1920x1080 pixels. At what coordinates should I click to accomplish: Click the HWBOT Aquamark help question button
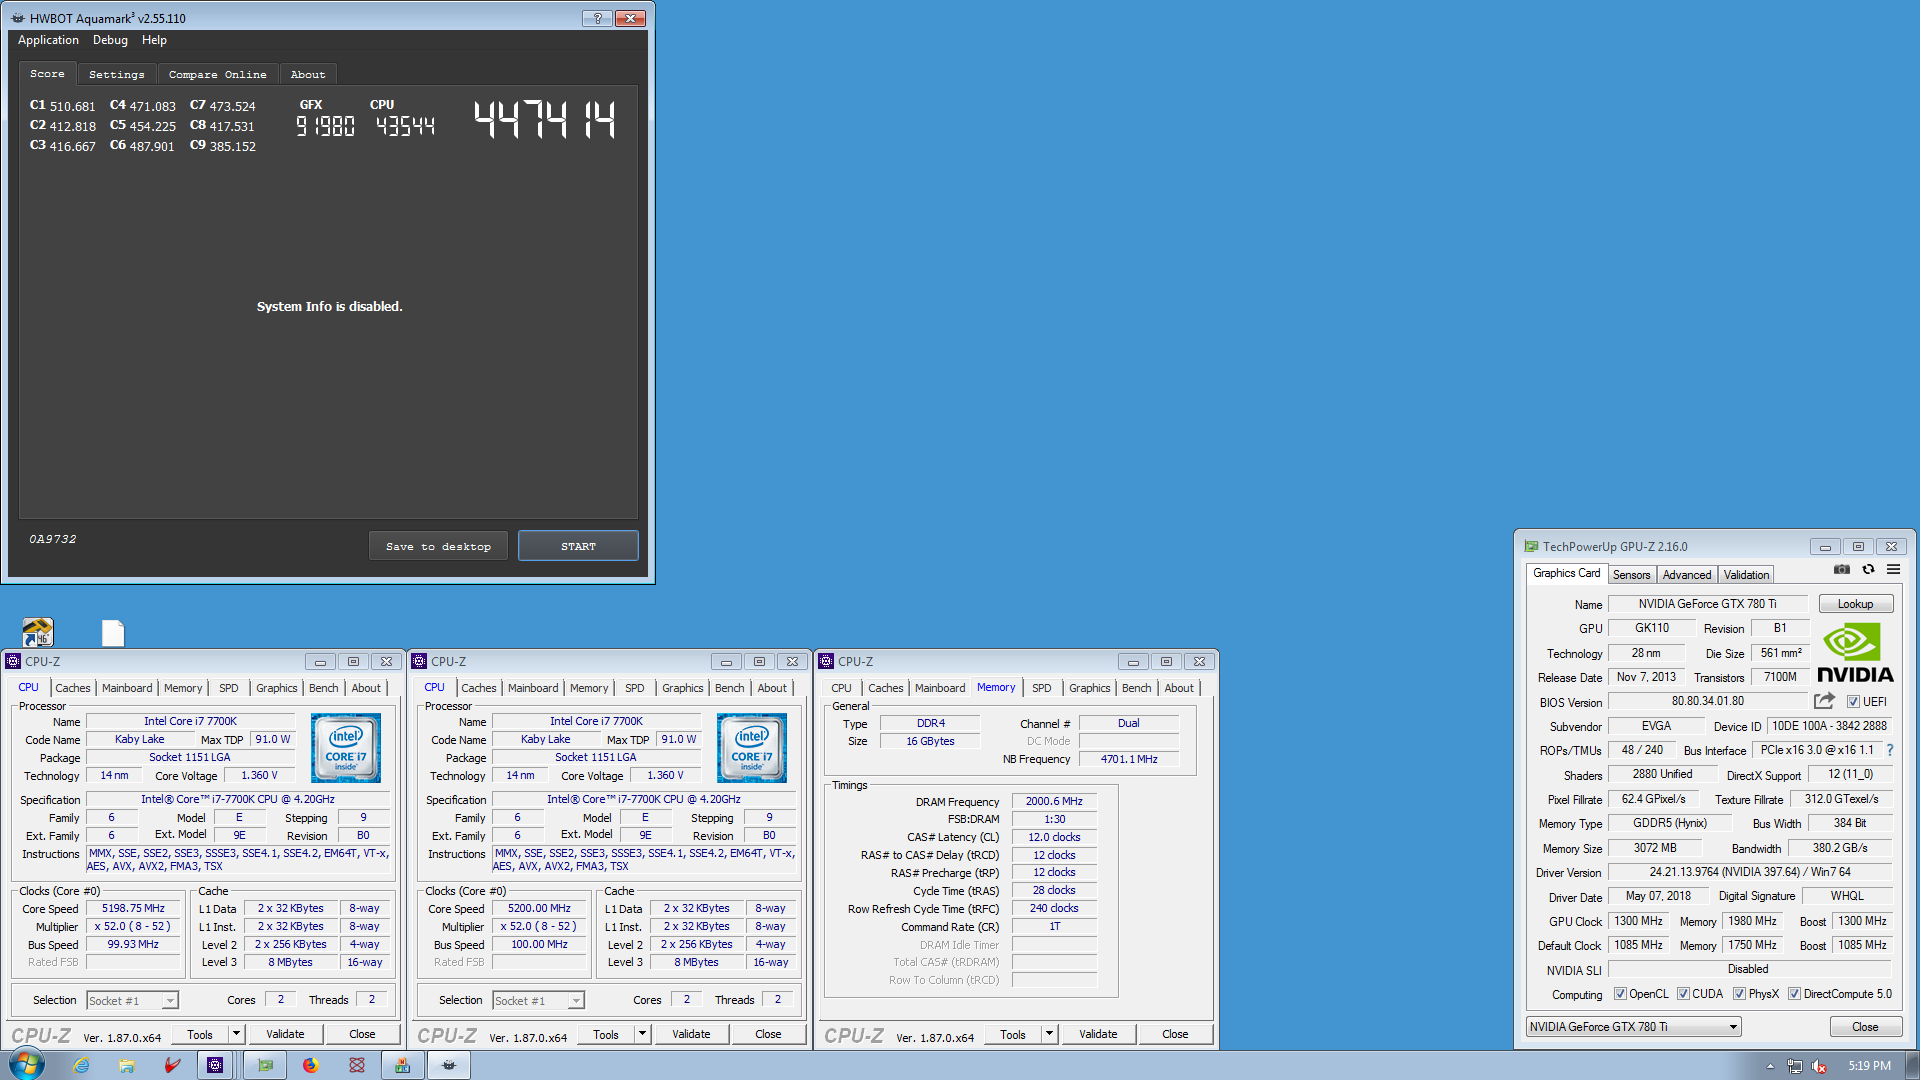click(x=597, y=18)
